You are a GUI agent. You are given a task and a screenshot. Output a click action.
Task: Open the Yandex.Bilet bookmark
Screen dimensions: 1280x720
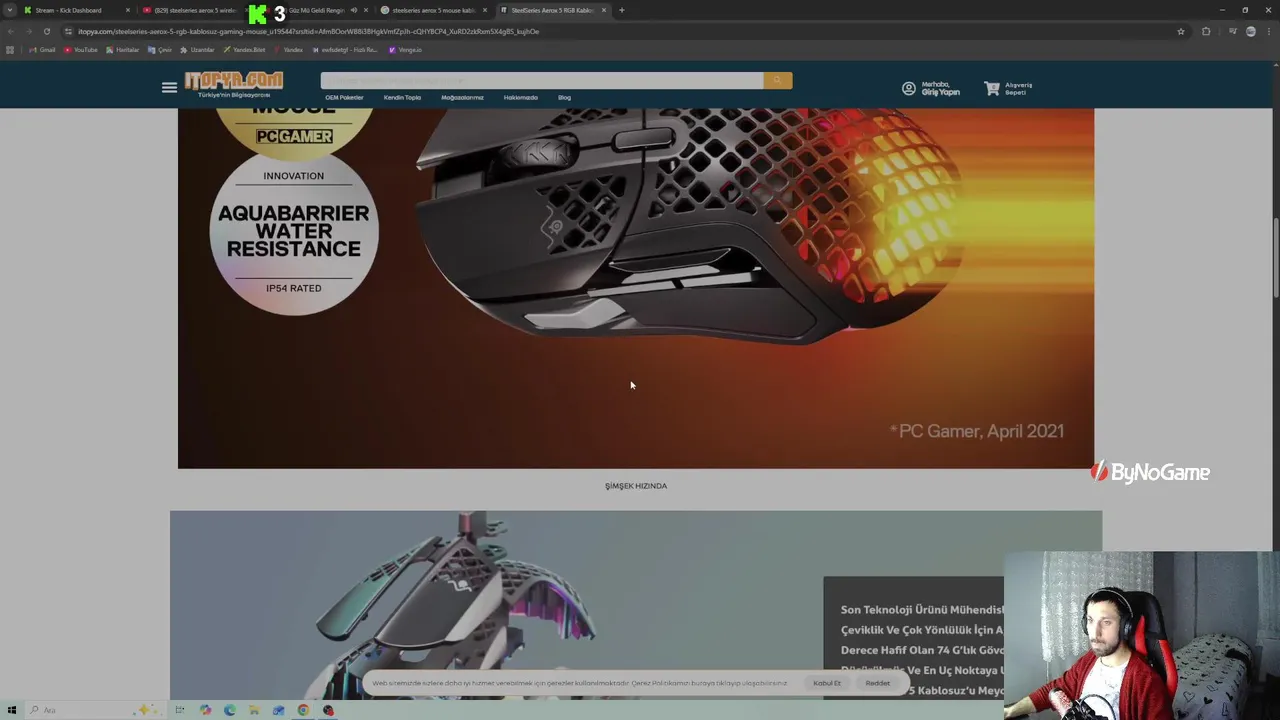tap(244, 49)
